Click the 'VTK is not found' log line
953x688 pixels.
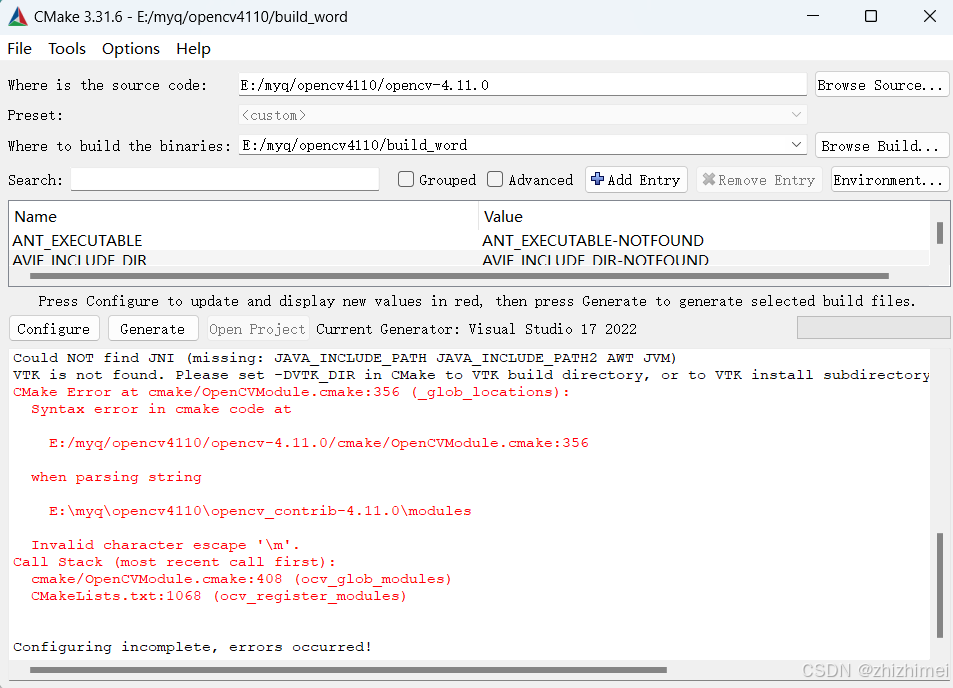(x=471, y=374)
